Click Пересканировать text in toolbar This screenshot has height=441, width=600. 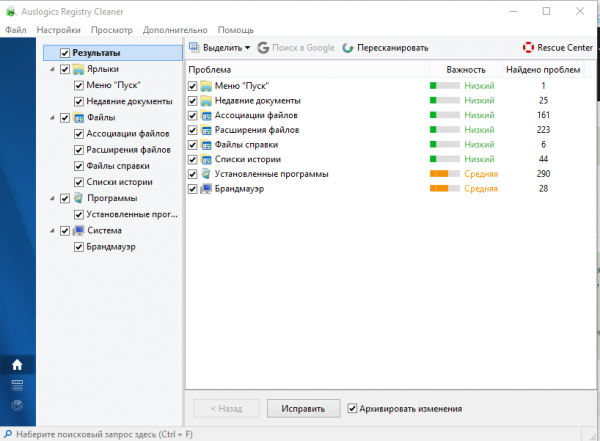tap(393, 48)
